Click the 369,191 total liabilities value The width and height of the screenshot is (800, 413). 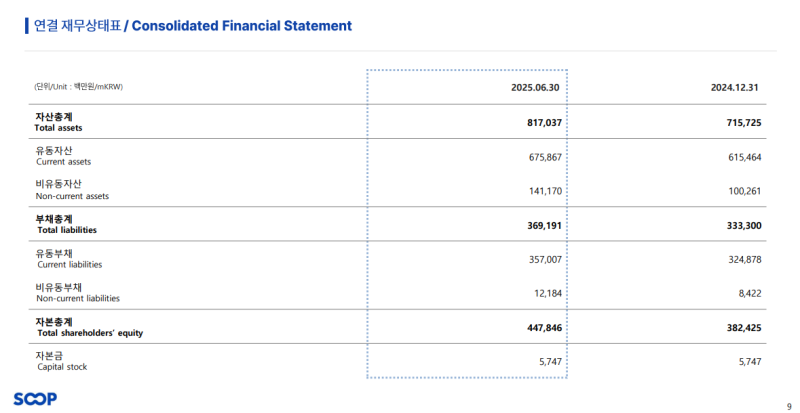coord(545,225)
